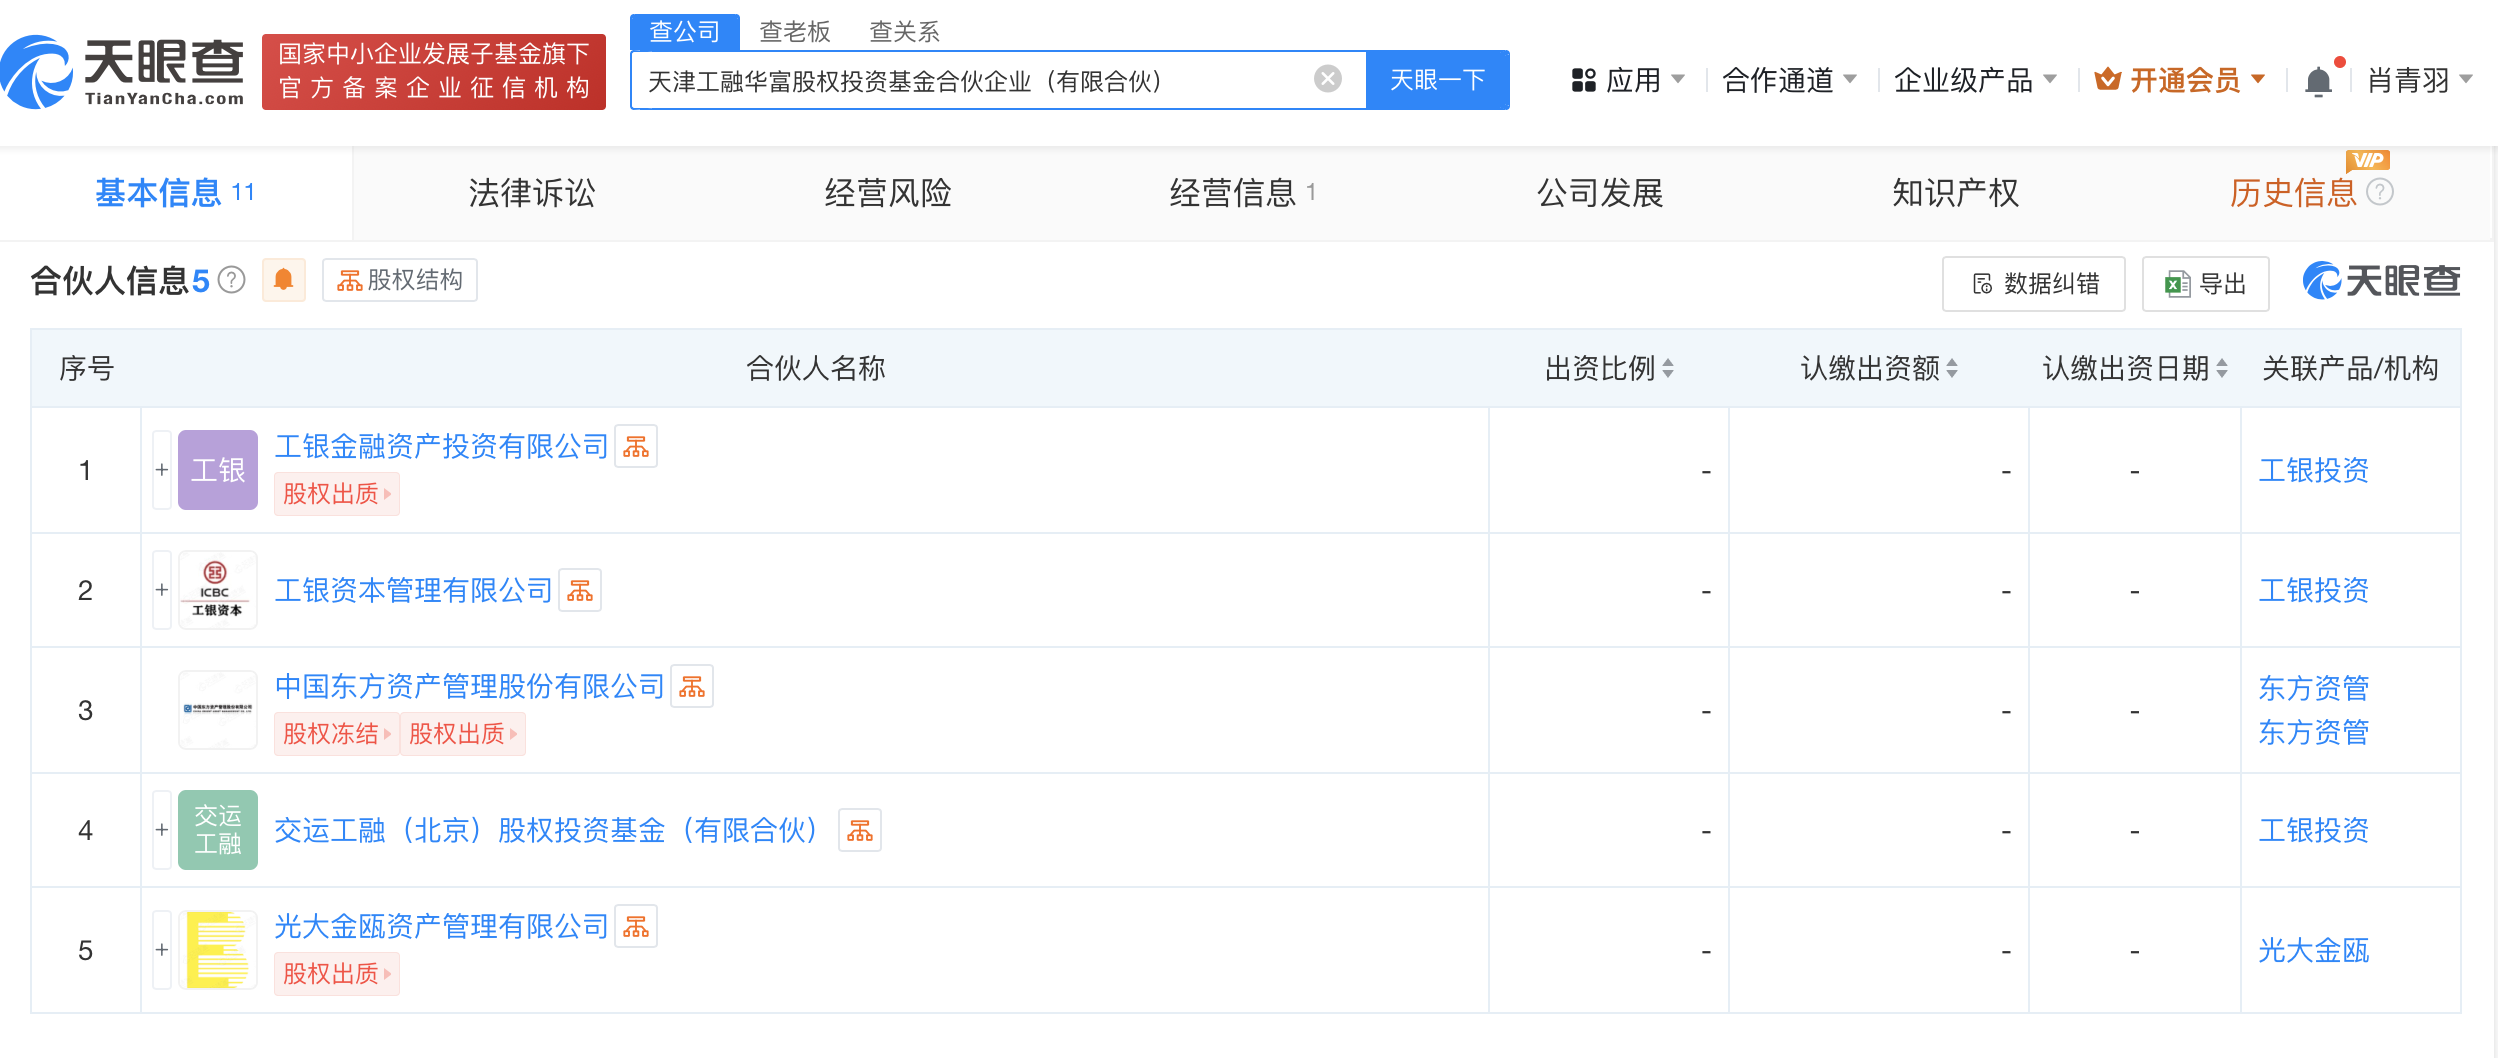The width and height of the screenshot is (2498, 1058).
Task: Click the orange alert bell beside 合伙人信息
Action: pyautogui.click(x=284, y=280)
